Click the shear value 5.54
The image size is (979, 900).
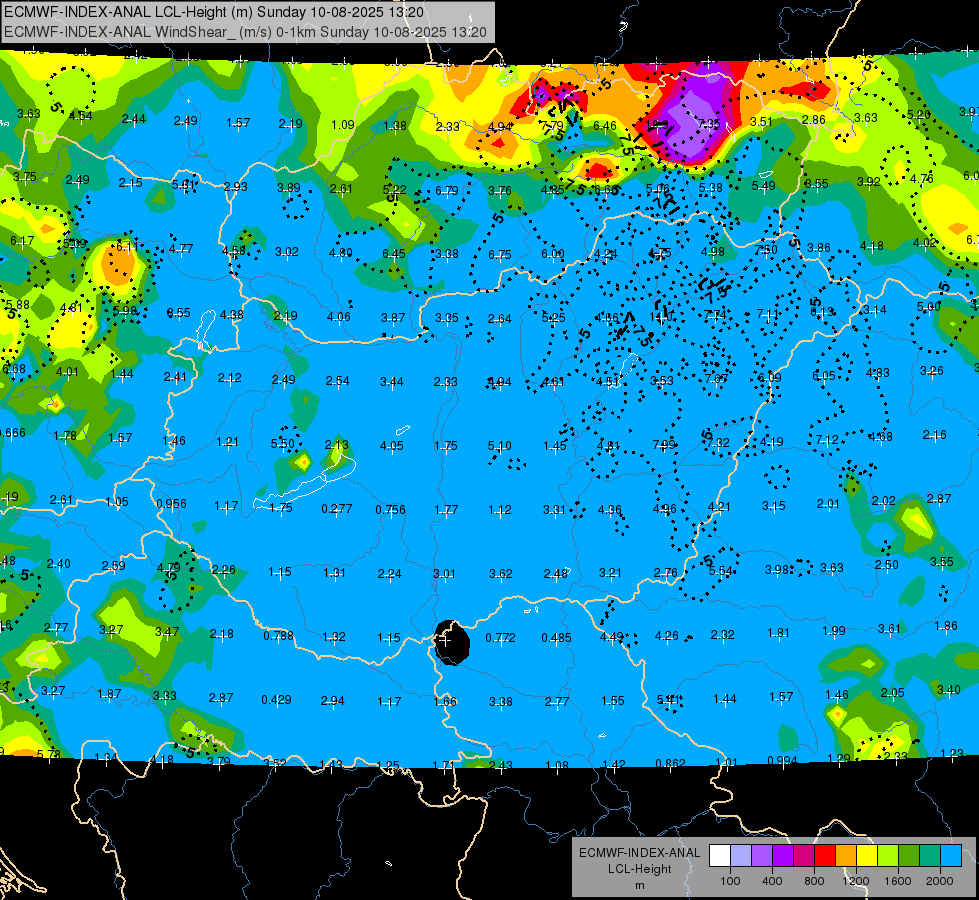click(721, 570)
